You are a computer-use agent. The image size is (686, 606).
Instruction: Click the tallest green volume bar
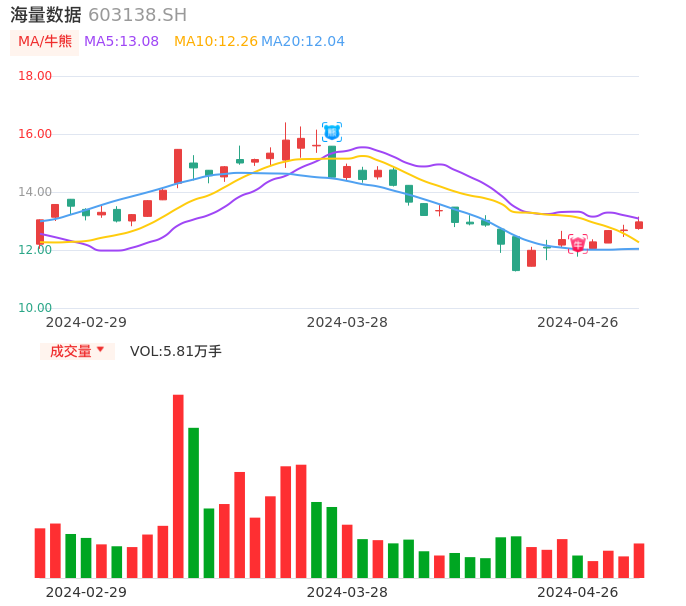(x=193, y=502)
